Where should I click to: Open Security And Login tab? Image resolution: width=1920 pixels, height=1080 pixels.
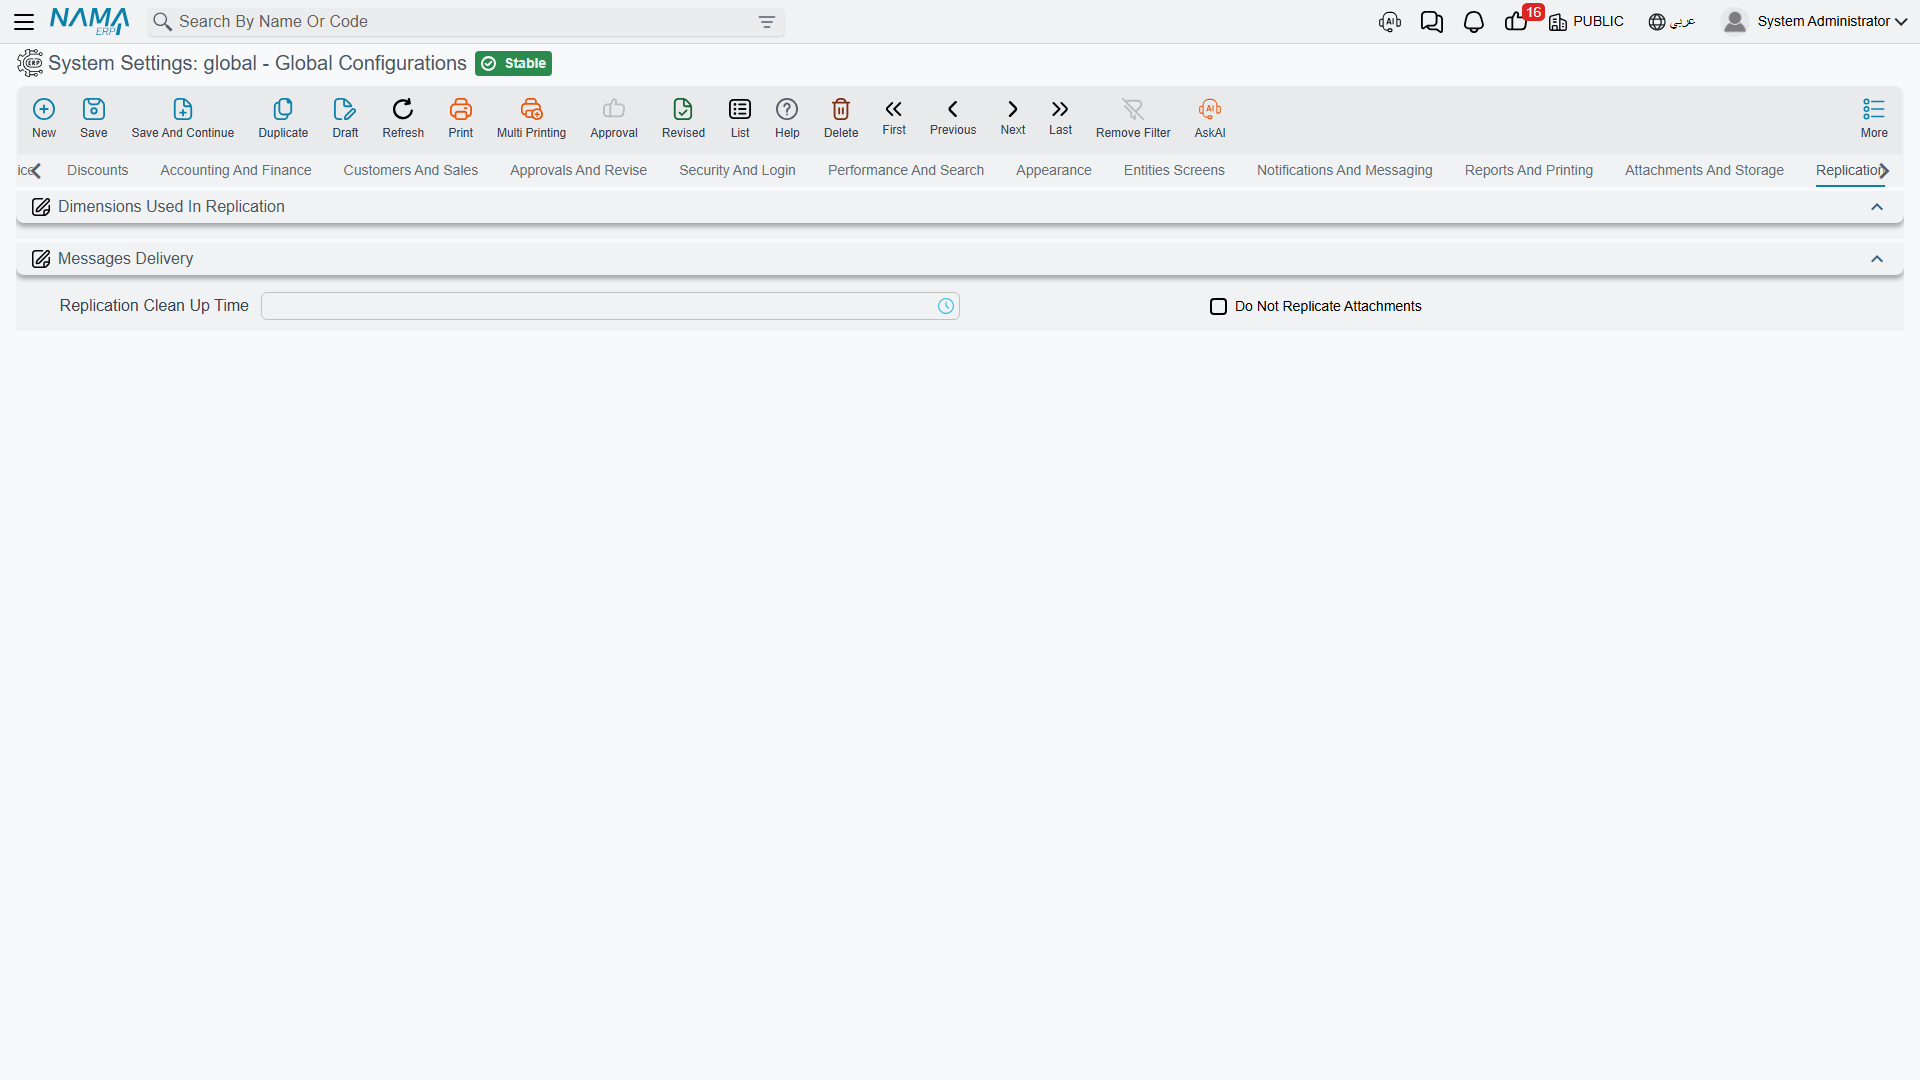tap(737, 170)
